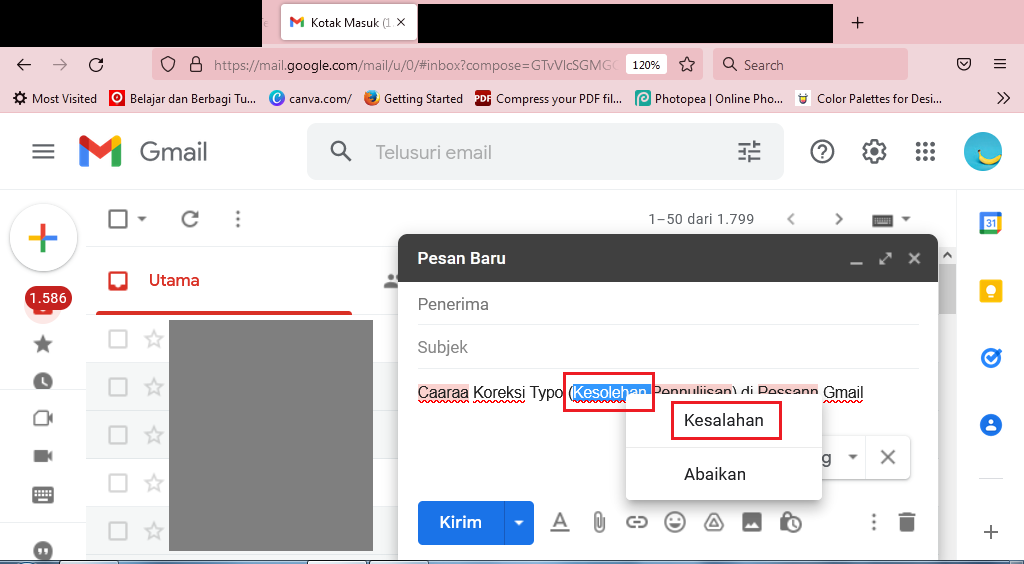This screenshot has width=1024, height=564.
Task: Open the Most Visited bookmark folder
Action: (x=55, y=99)
